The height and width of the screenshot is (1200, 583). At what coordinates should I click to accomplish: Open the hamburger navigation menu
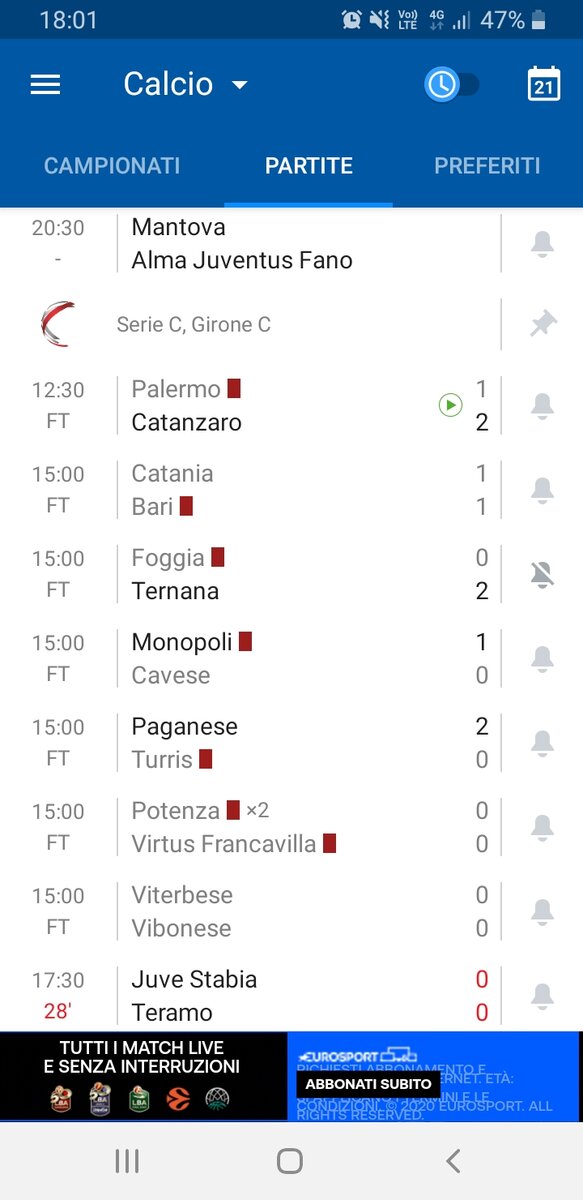point(45,85)
